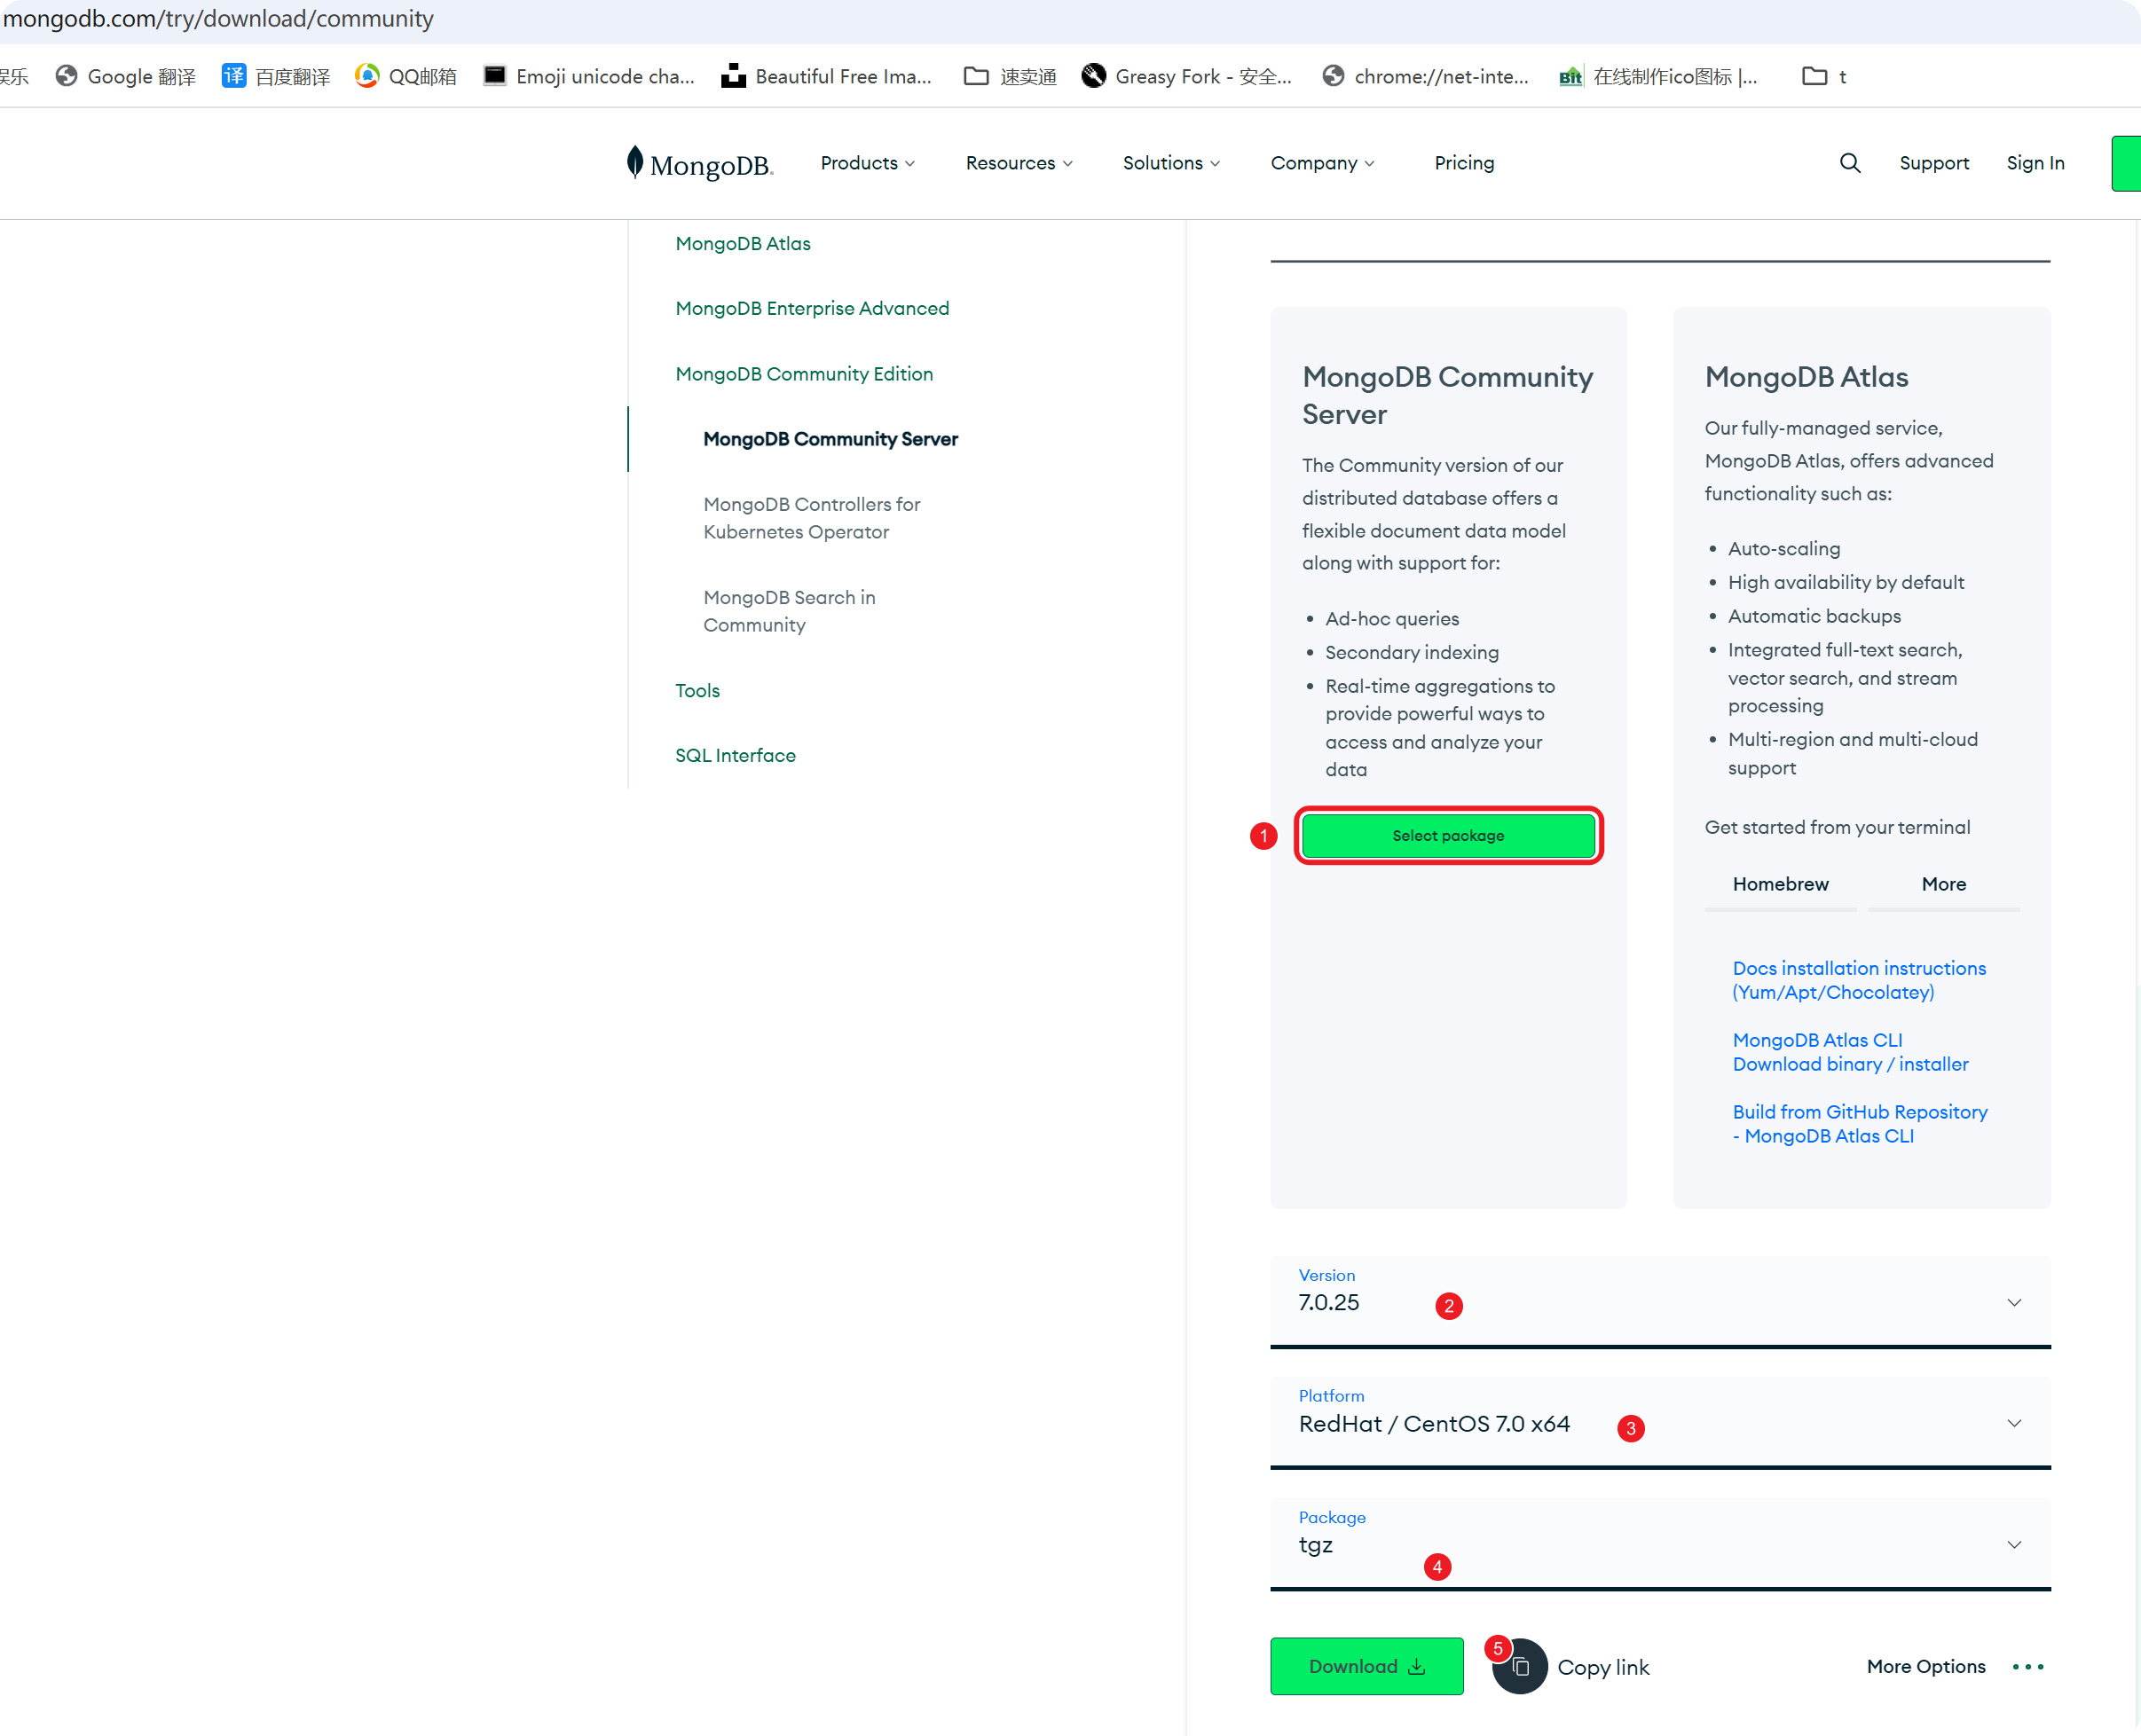Click the green Select package button

pos(1448,836)
